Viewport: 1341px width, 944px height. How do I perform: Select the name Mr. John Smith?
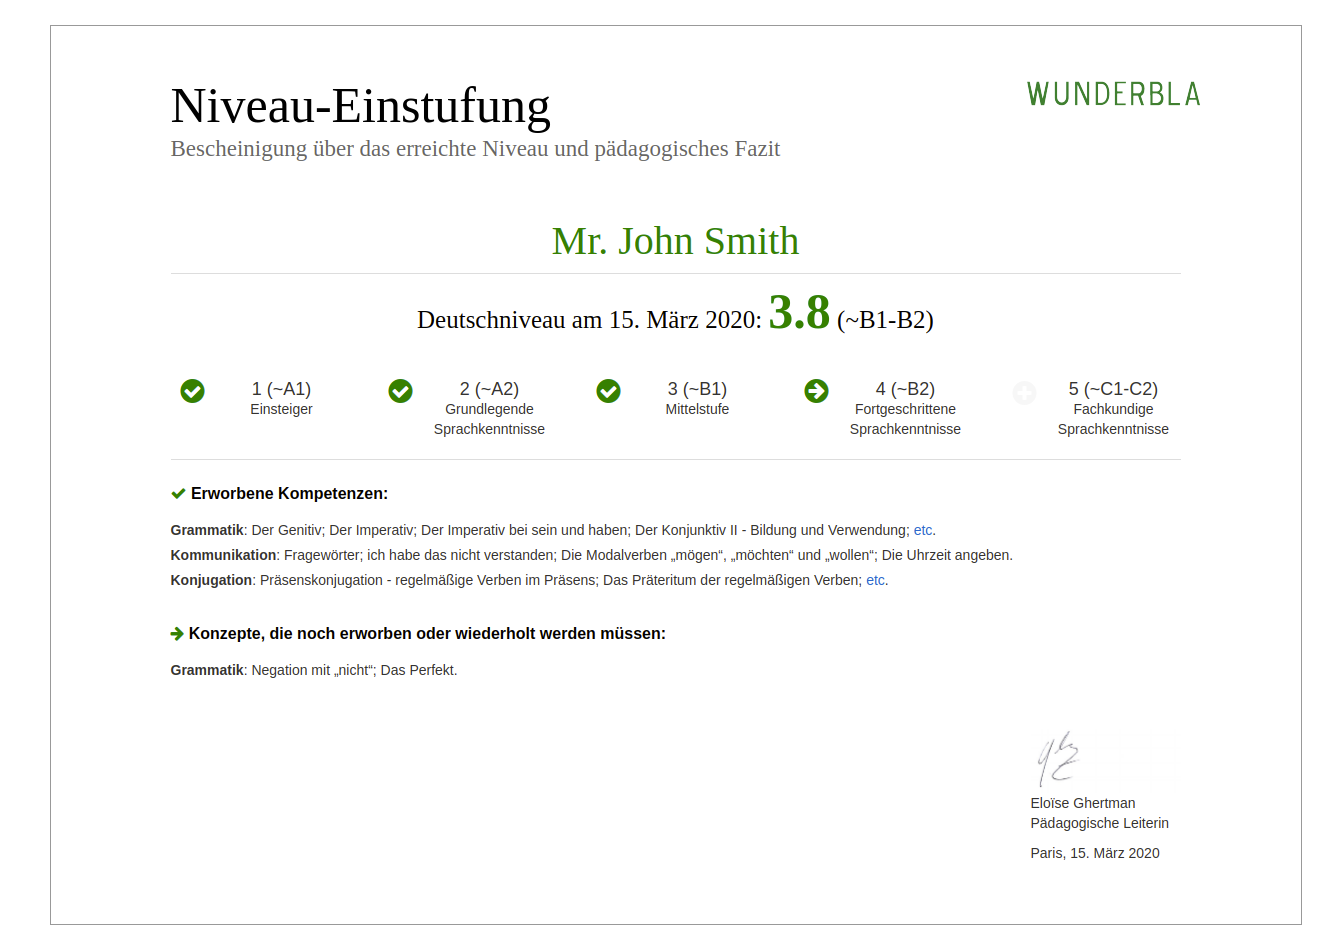[x=675, y=241]
